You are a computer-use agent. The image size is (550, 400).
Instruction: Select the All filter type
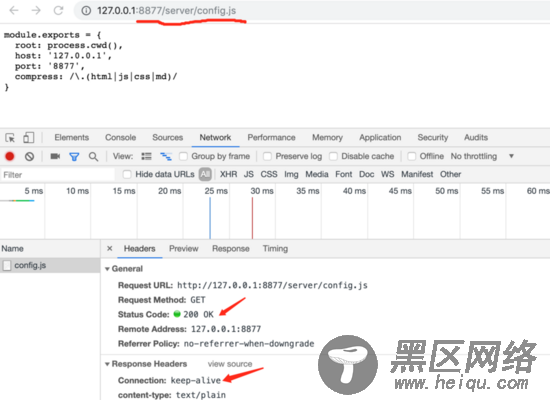(x=205, y=174)
